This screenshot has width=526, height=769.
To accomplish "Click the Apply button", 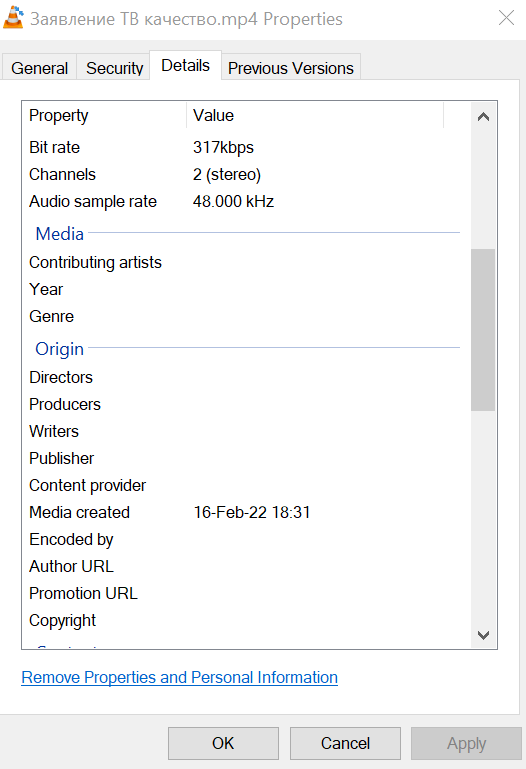I will [x=466, y=743].
